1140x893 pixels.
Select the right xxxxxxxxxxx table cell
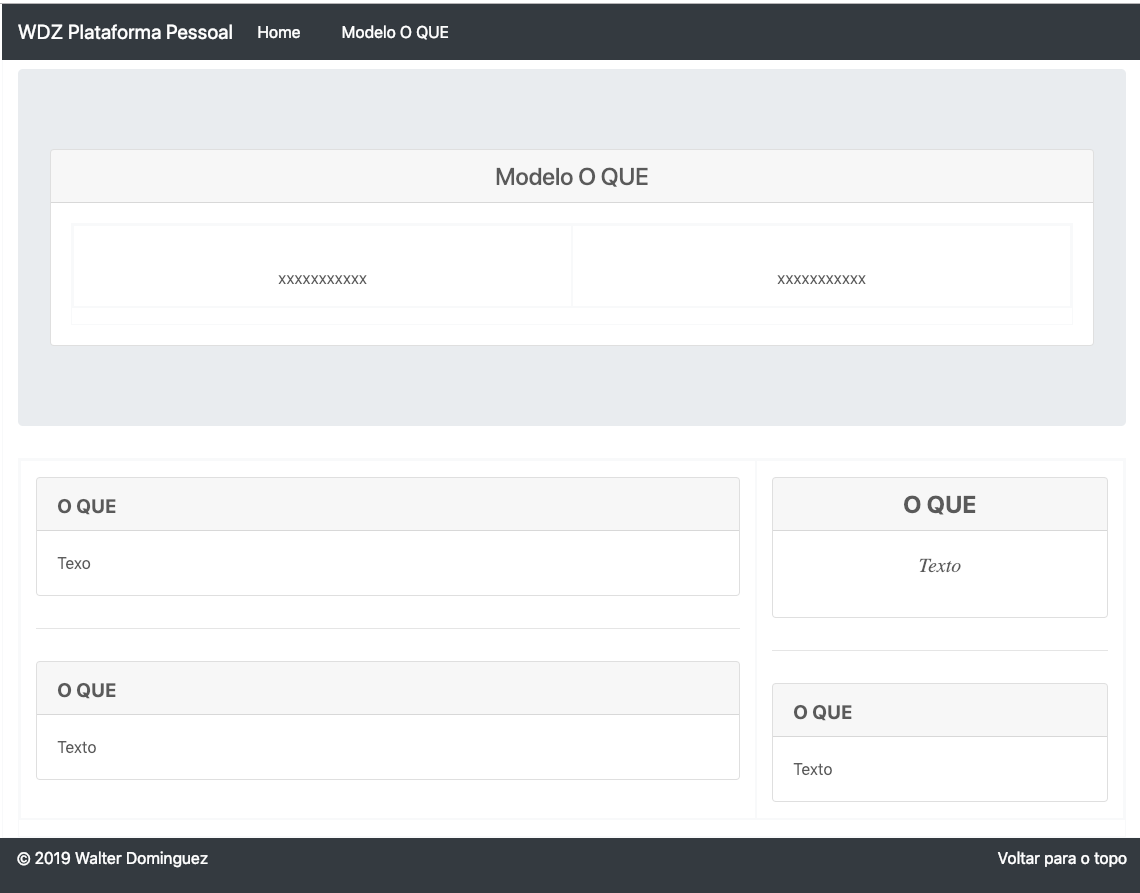821,279
